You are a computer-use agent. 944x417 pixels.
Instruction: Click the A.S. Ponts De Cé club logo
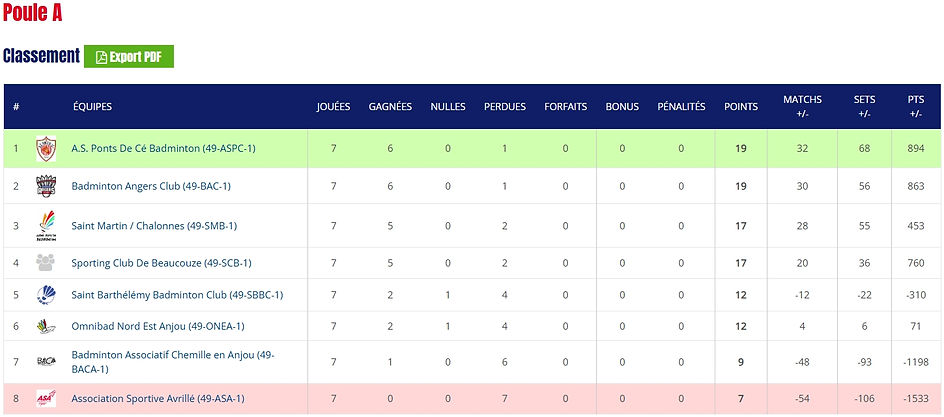click(46, 148)
